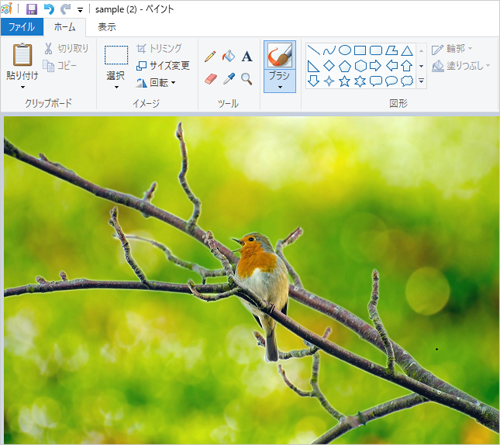Screen dimensions: 500x445
Task: Choose the Four-point star shape
Action: tap(329, 81)
